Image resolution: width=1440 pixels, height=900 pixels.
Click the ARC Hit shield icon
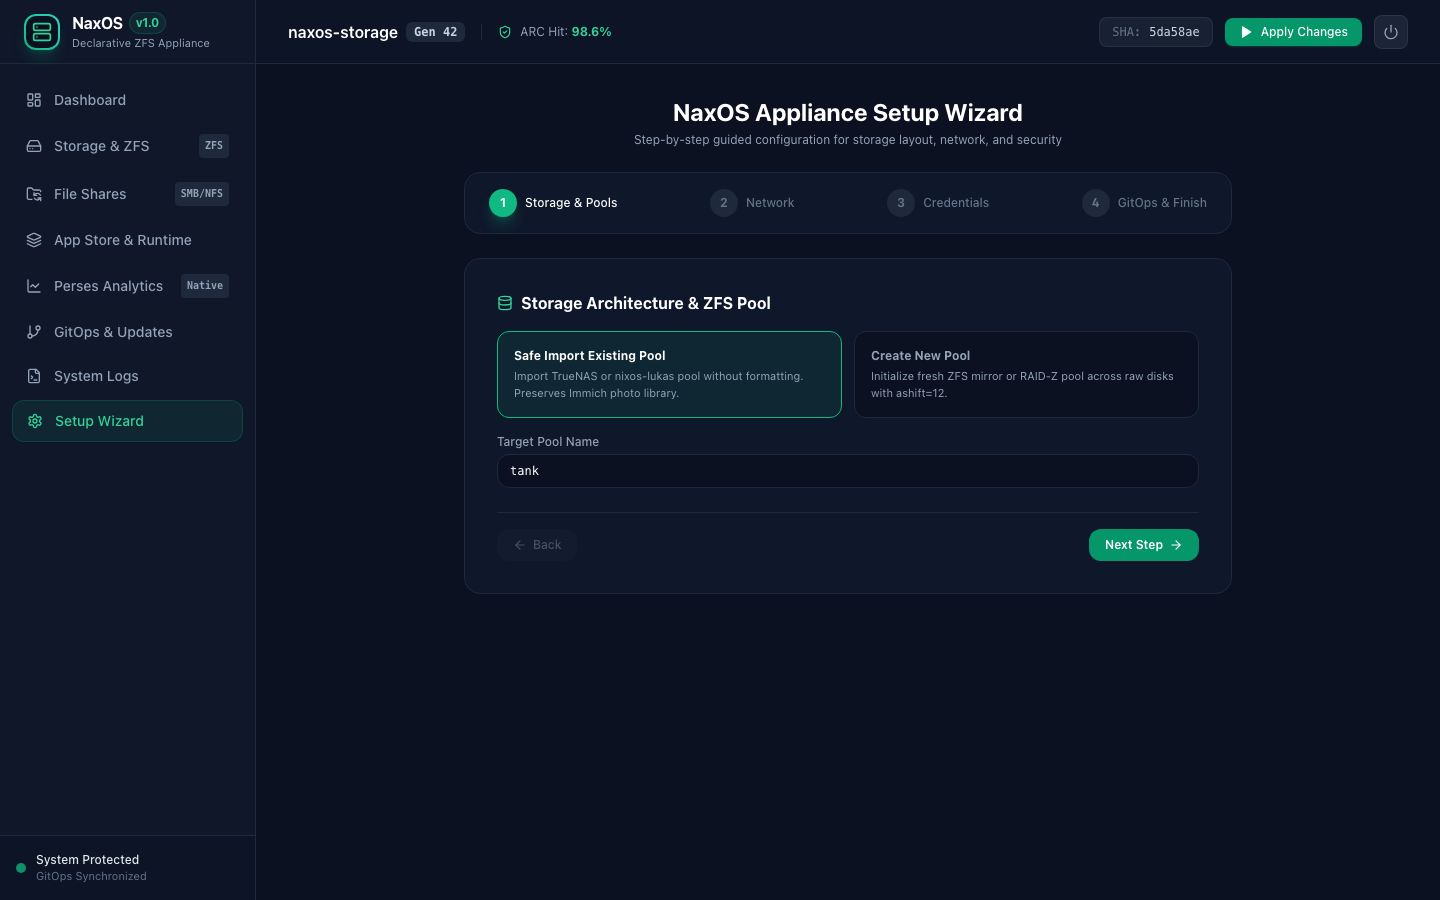coord(505,32)
